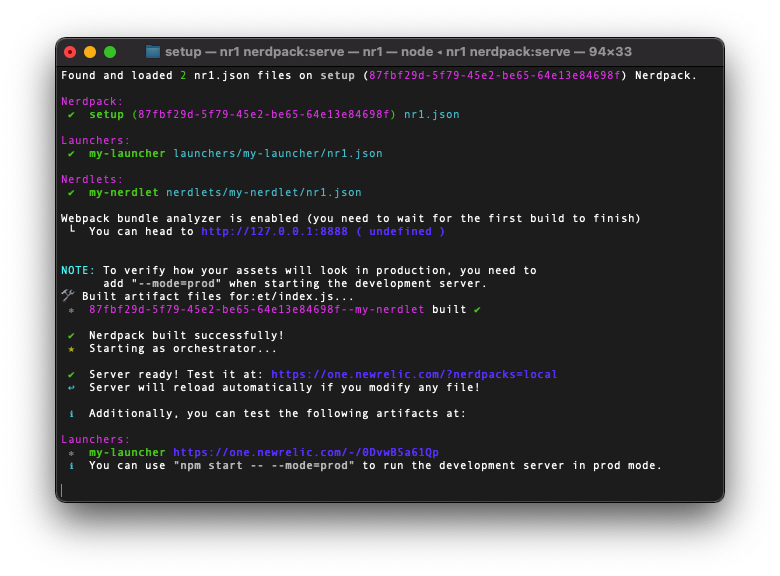
Task: Click the first Launchers: heading
Action: tap(96, 140)
